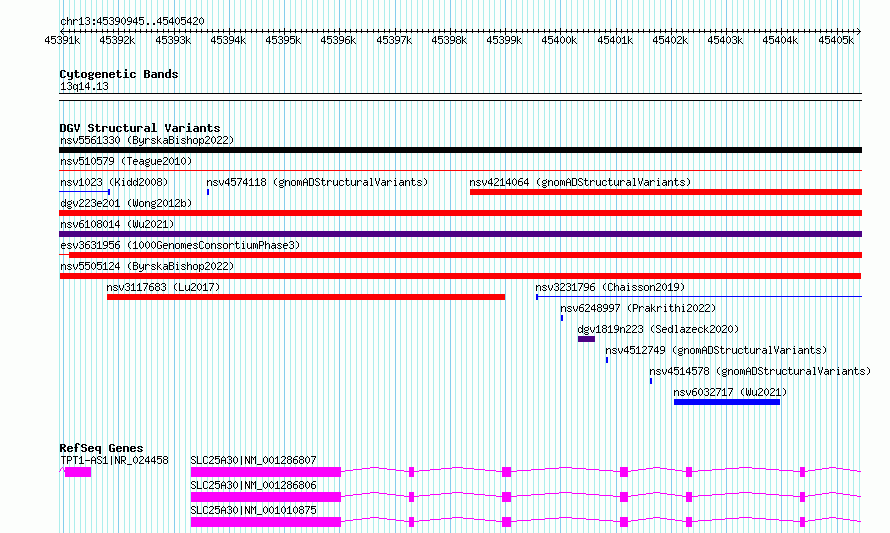Click the SLC25A30|NM_001010875 transcript label

click(253, 510)
